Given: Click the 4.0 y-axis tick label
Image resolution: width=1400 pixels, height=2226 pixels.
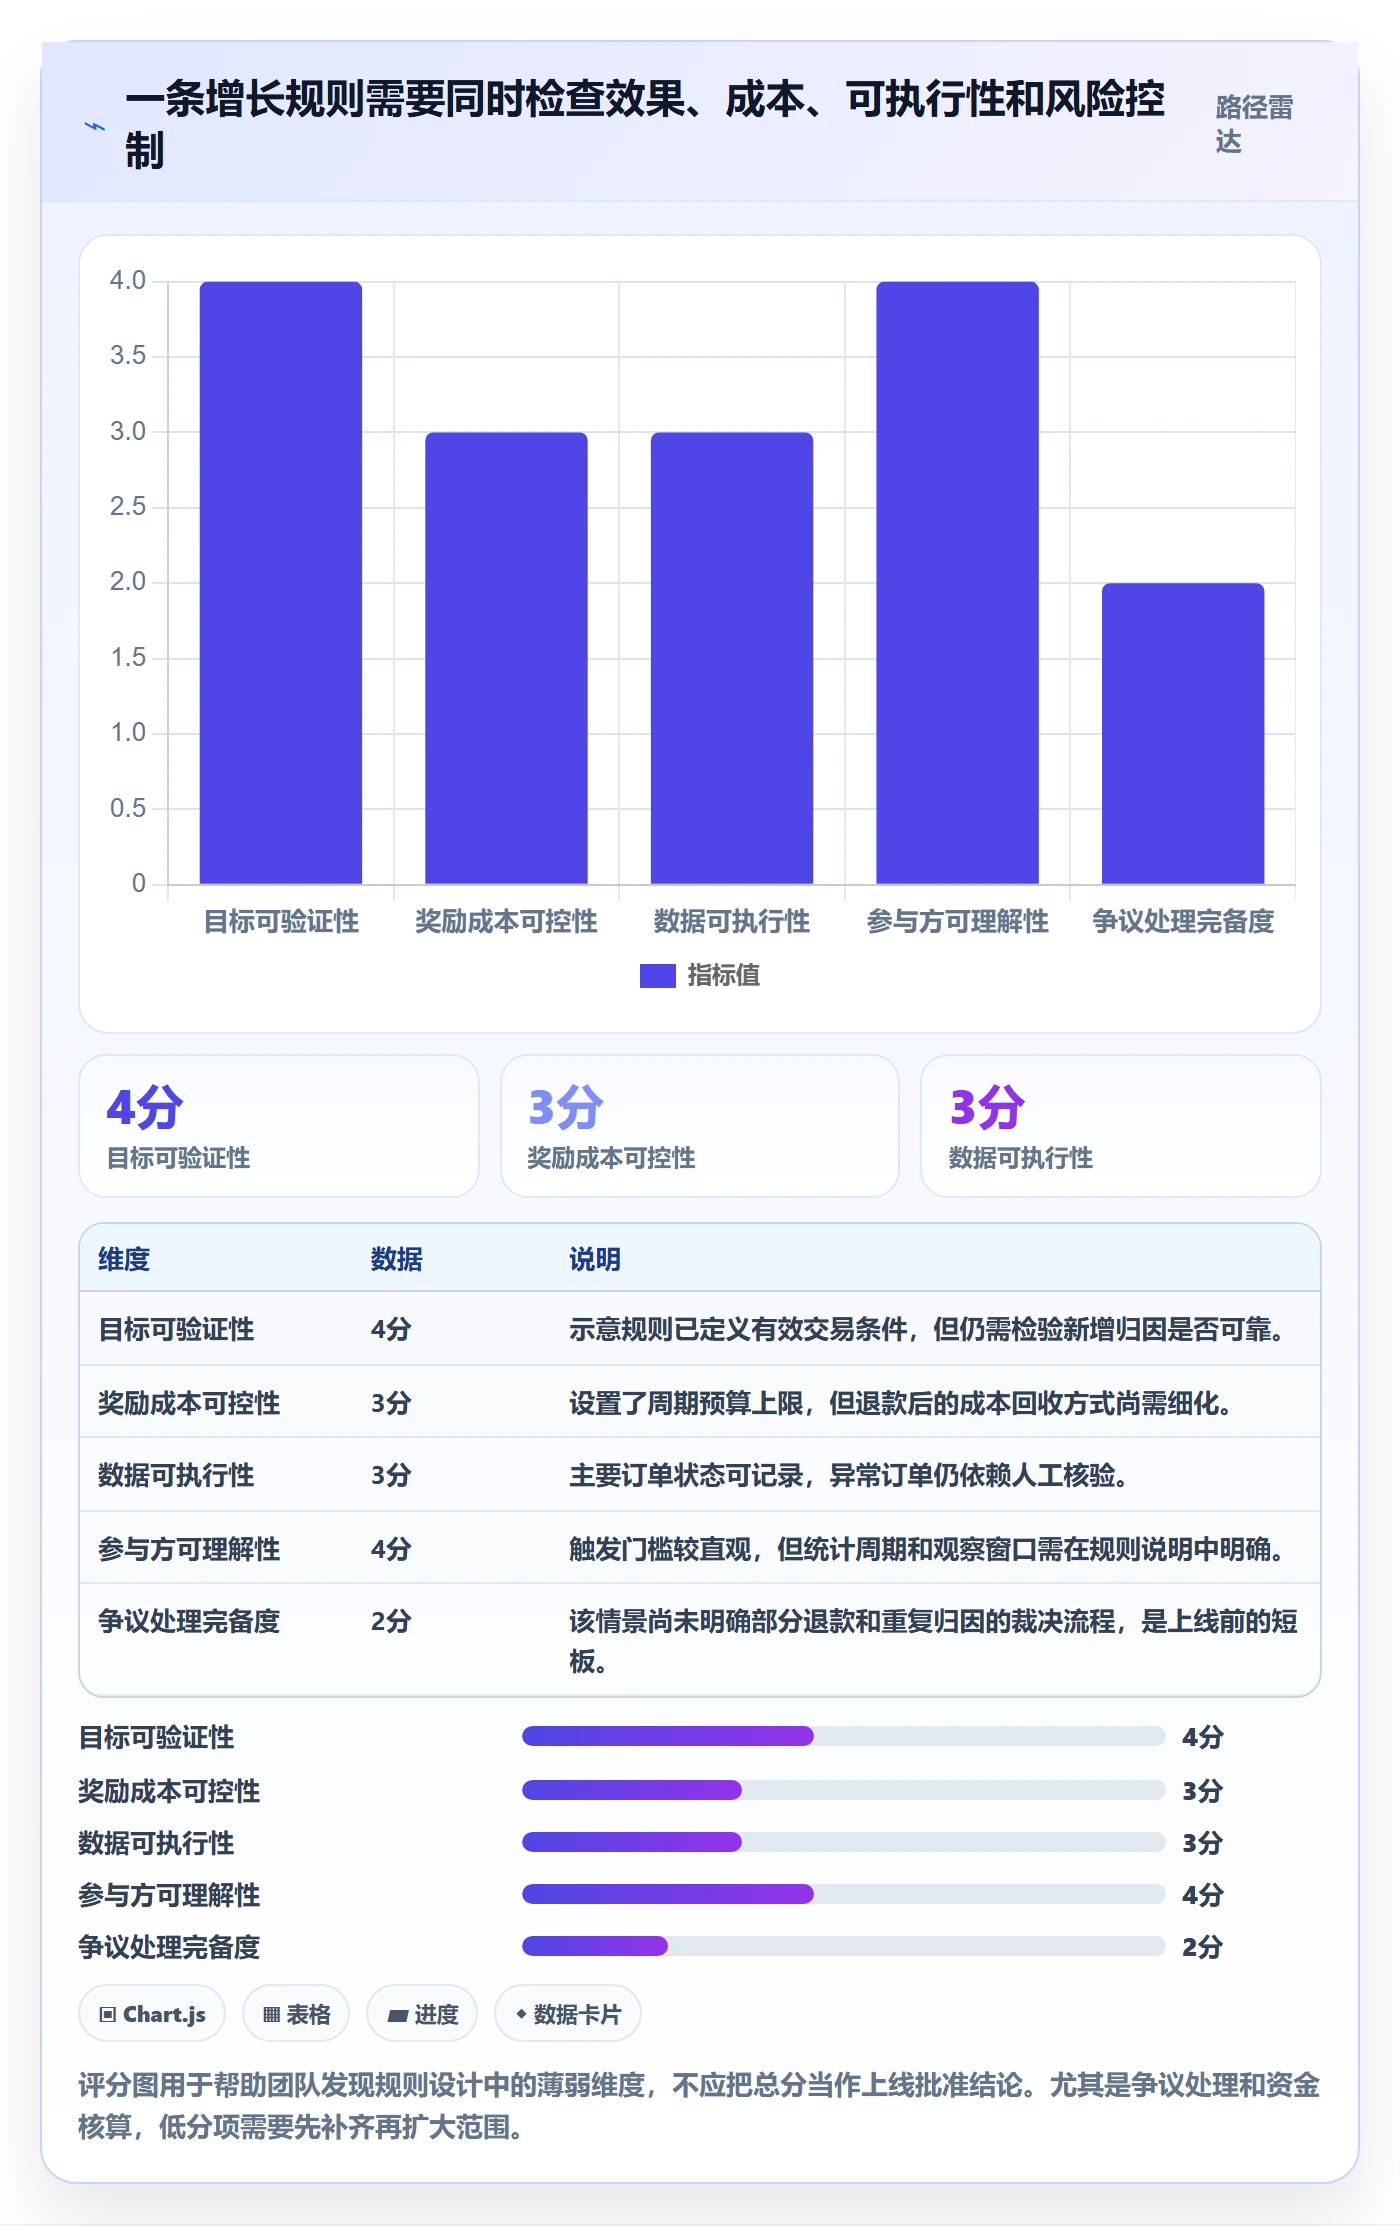Looking at the screenshot, I should pyautogui.click(x=128, y=280).
